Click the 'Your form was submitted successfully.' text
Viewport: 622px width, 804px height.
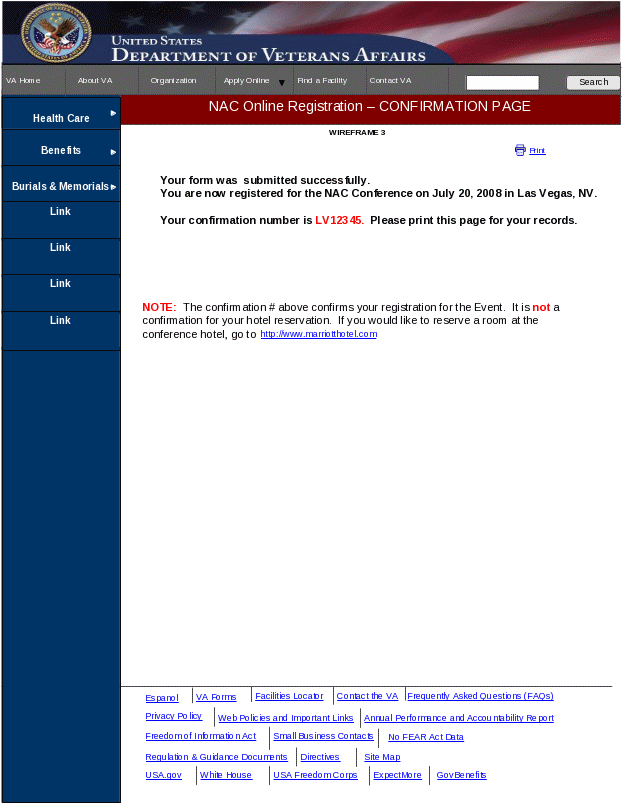[265, 180]
